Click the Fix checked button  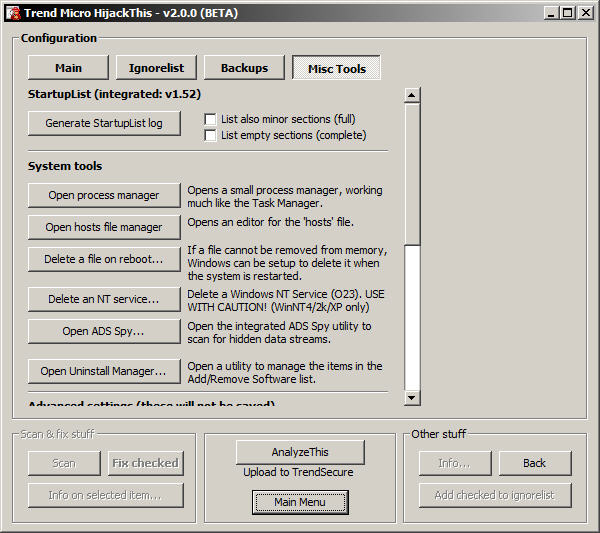point(145,463)
